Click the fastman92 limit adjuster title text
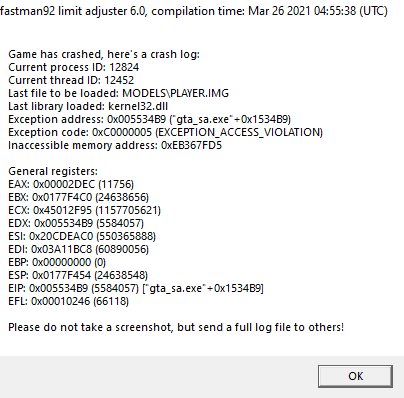The image size is (404, 398). click(194, 11)
